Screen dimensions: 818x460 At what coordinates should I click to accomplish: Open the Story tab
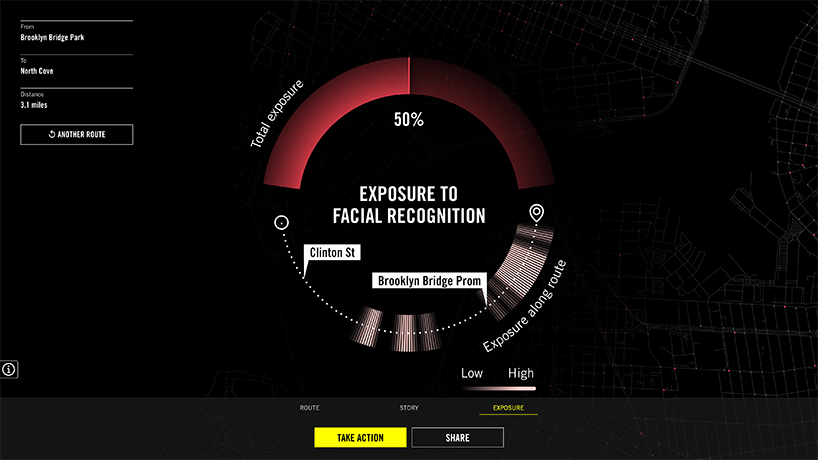coord(408,408)
